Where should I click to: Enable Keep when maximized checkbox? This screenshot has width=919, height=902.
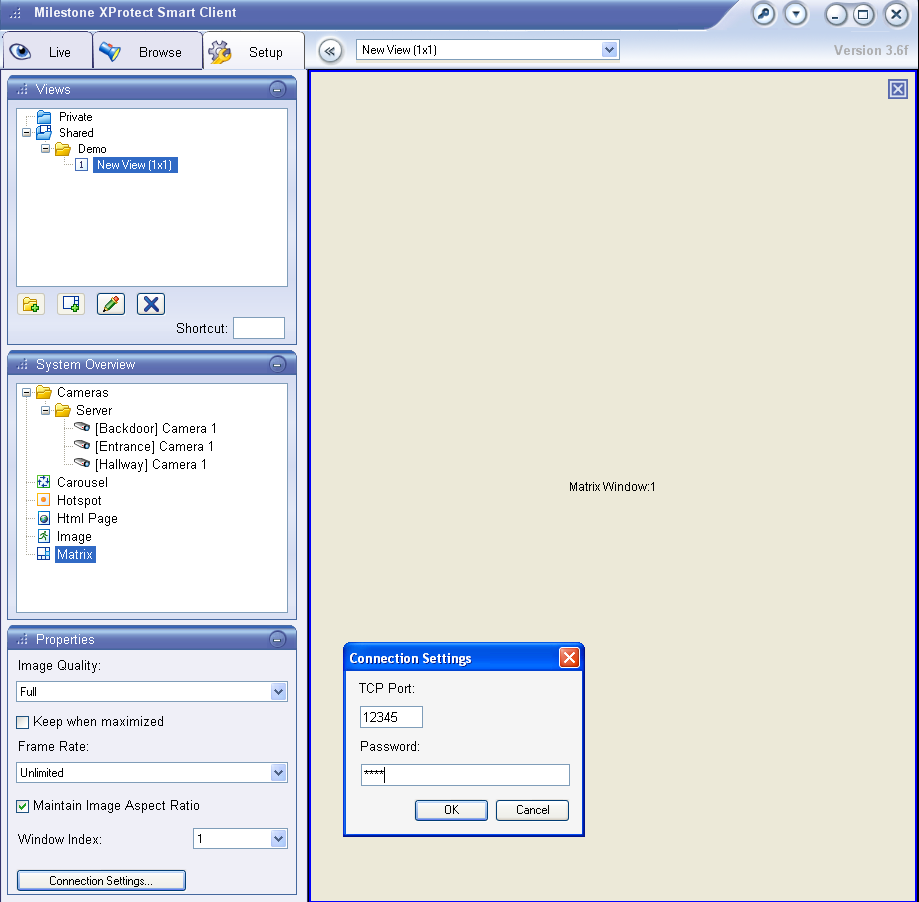point(22,722)
